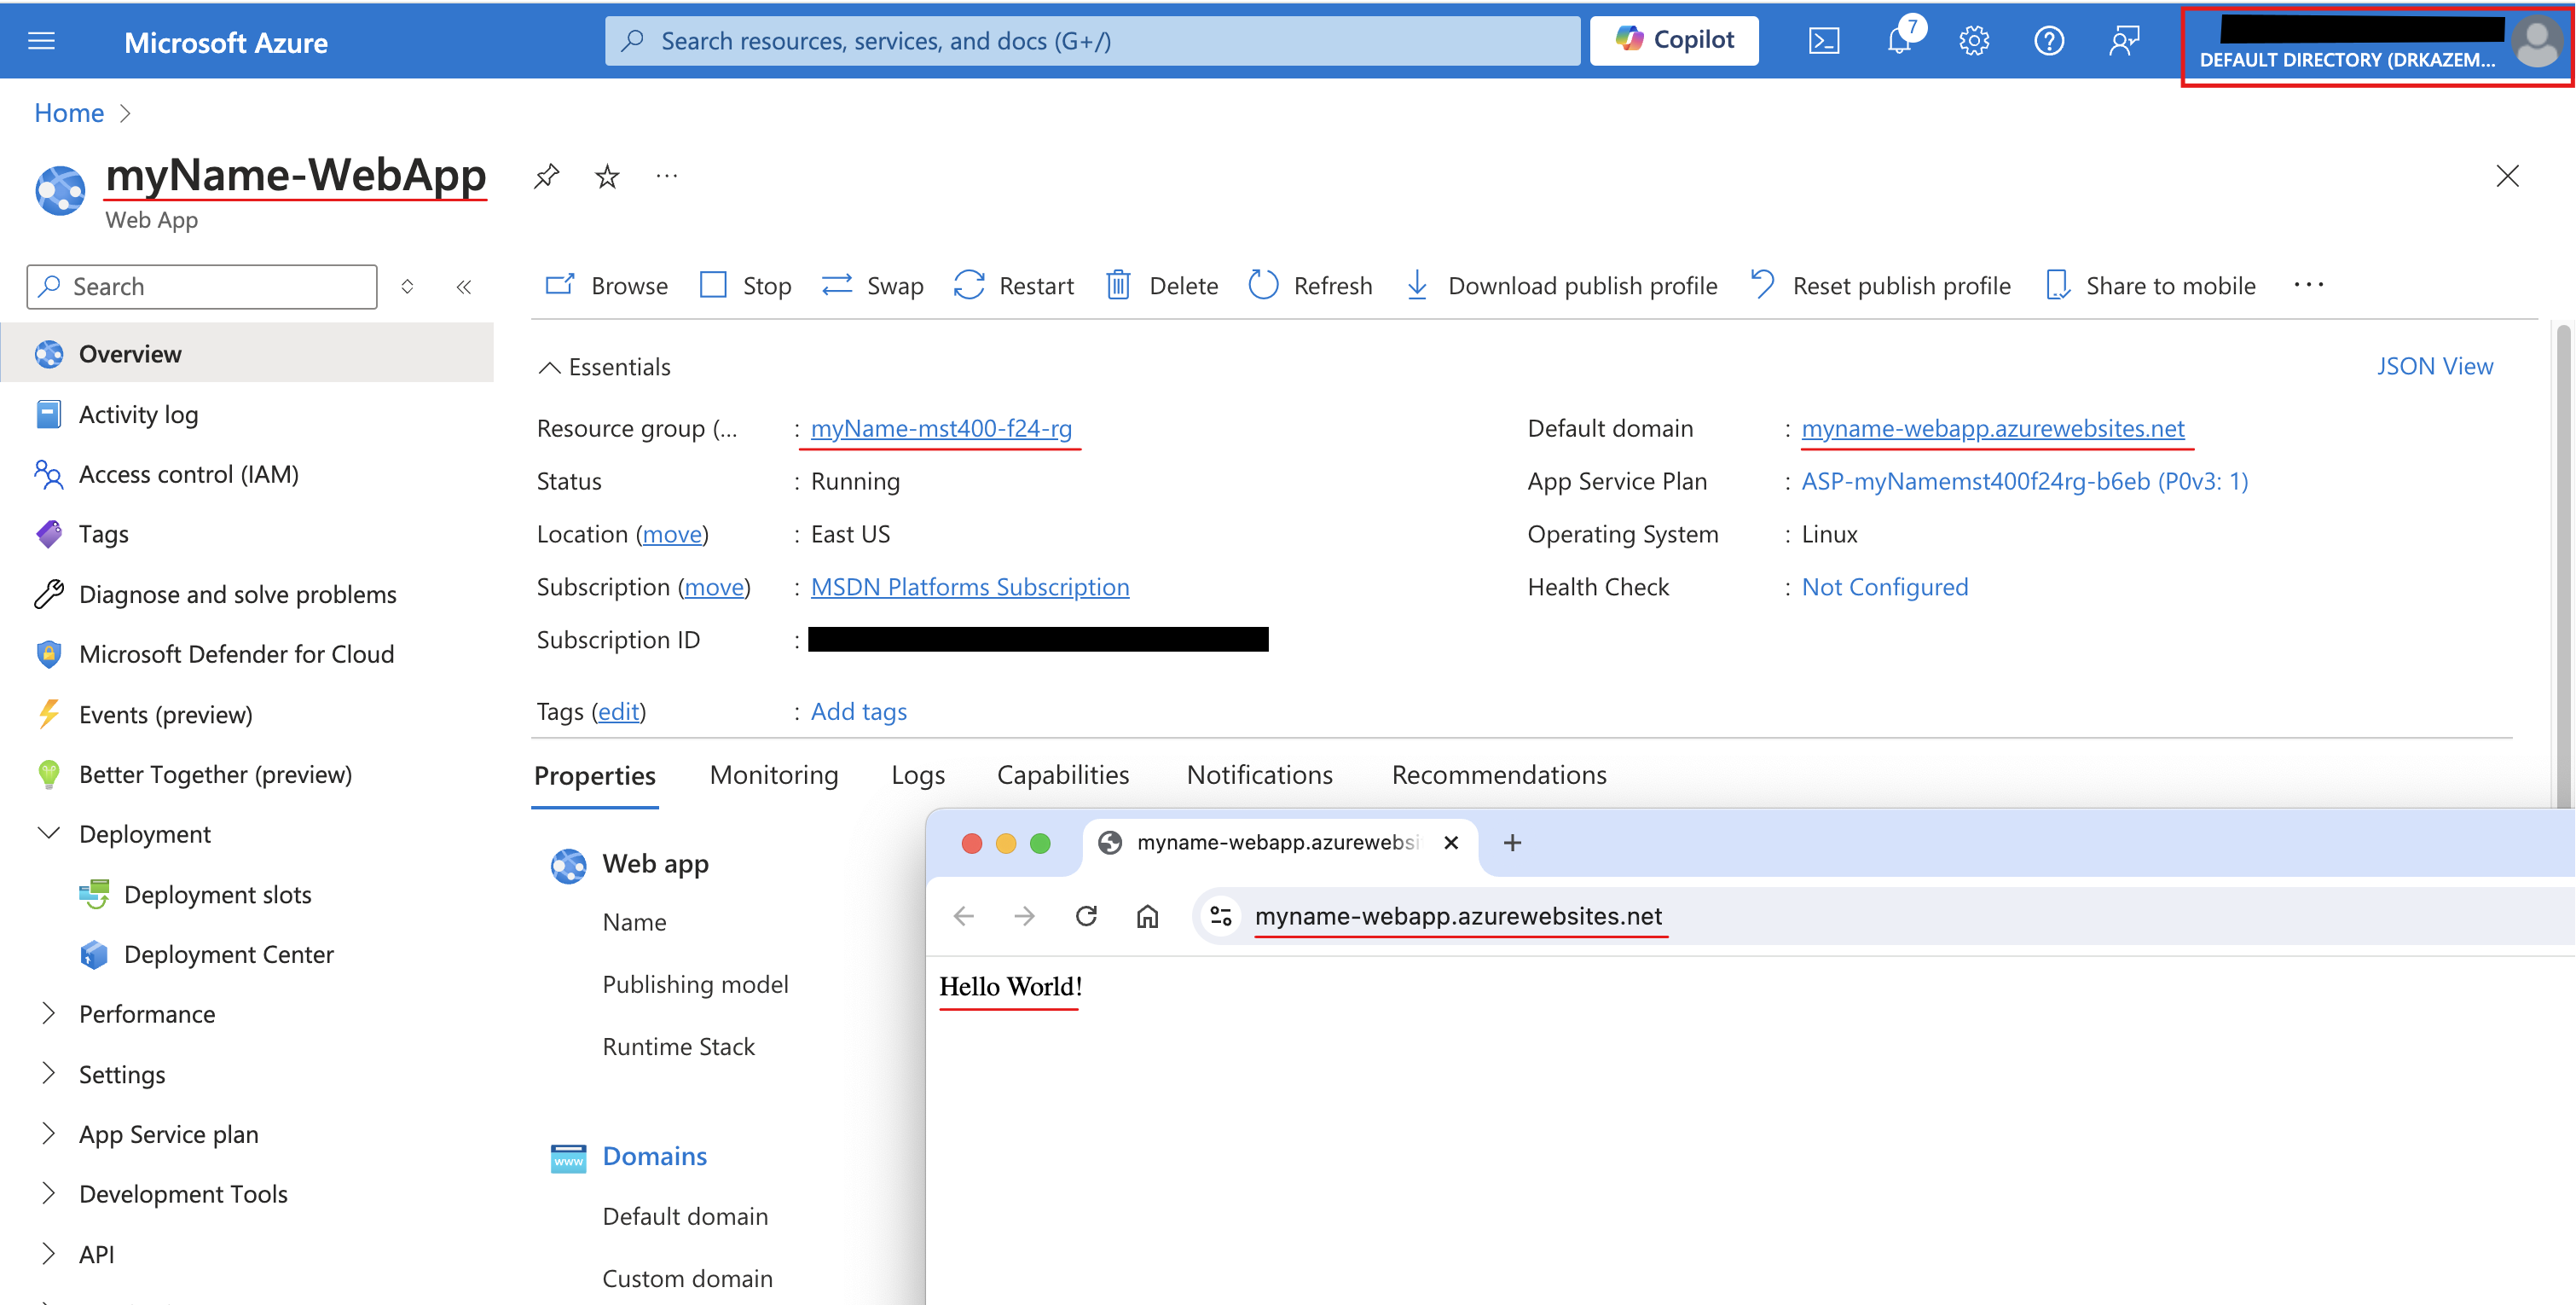Image resolution: width=2576 pixels, height=1305 pixels.
Task: Reload the page in the browser window
Action: 1086,916
